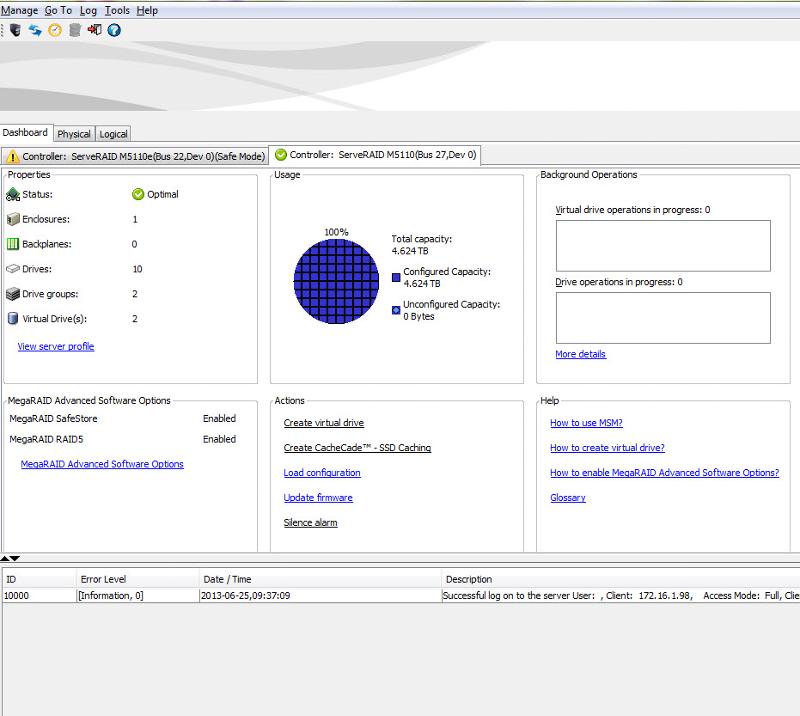The width and height of the screenshot is (800, 716).
Task: Click the Error Level column header
Action: click(138, 579)
